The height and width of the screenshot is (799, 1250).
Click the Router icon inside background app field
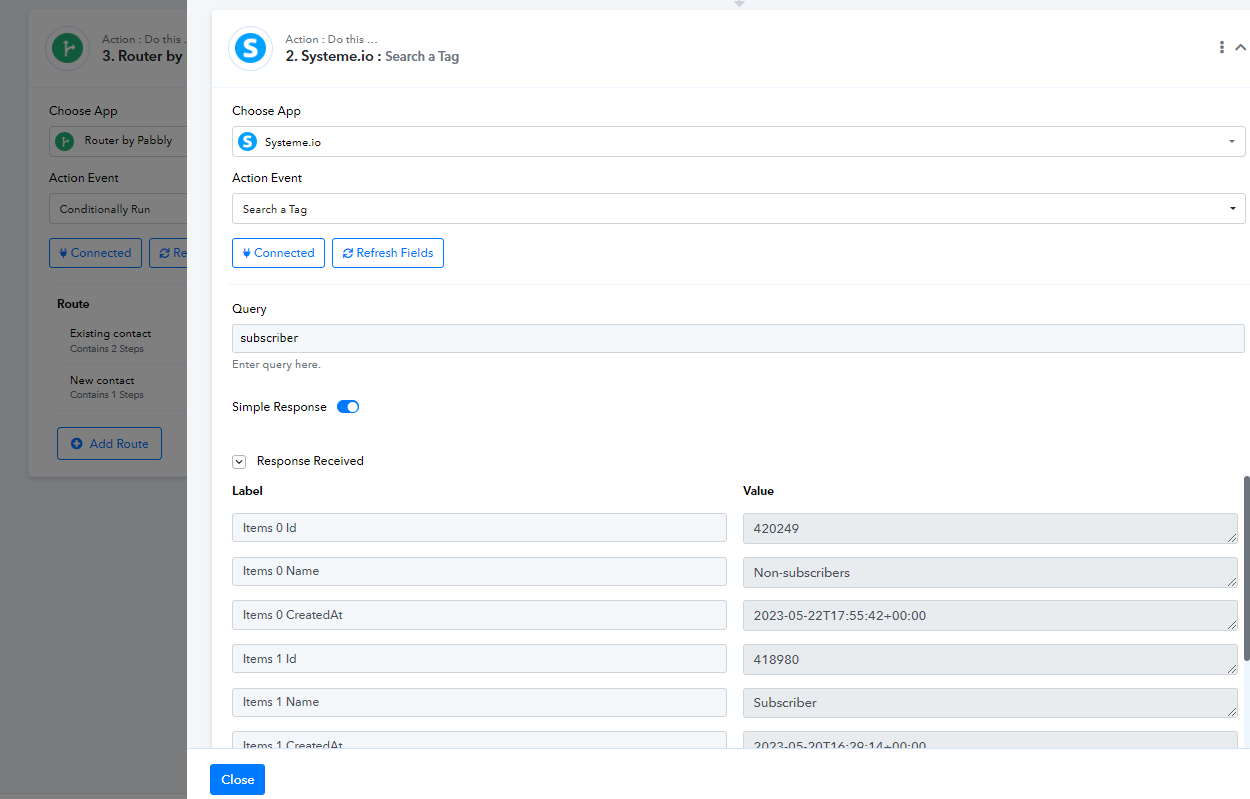(65, 141)
